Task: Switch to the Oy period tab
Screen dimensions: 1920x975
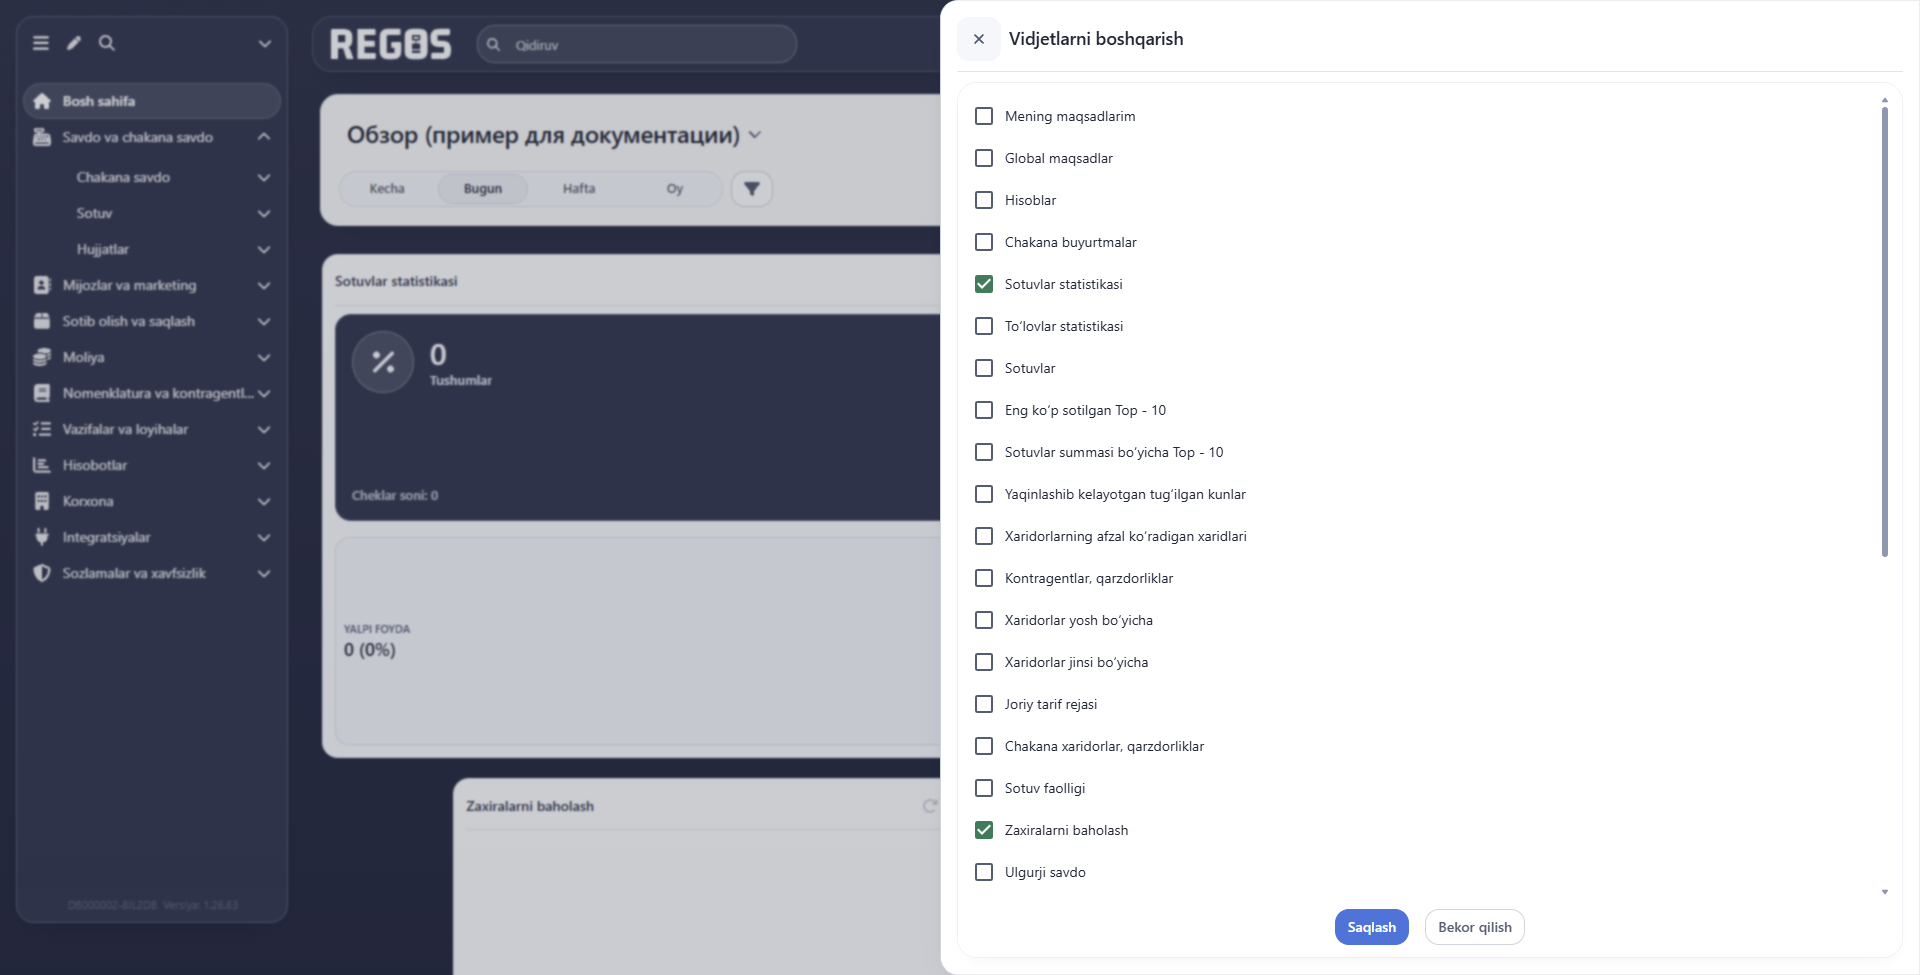Action: (675, 188)
